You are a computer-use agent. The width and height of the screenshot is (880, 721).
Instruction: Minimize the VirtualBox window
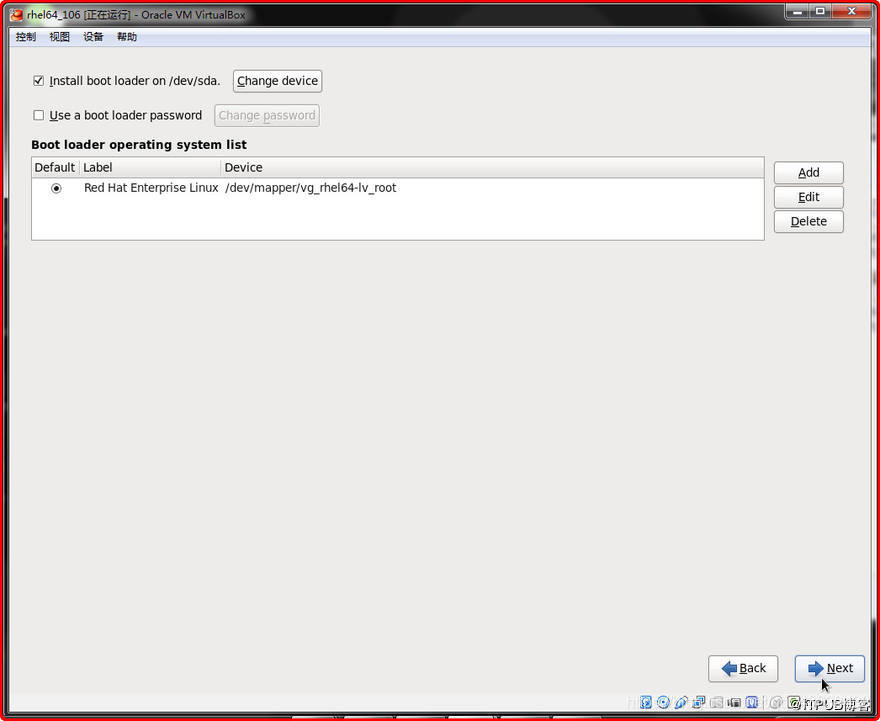pos(798,11)
